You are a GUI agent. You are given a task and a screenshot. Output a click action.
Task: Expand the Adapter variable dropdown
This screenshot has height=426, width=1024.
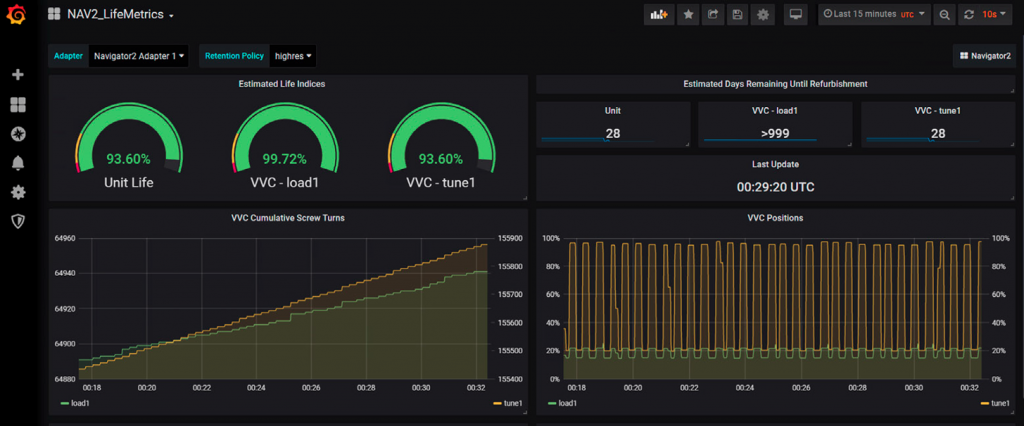139,56
